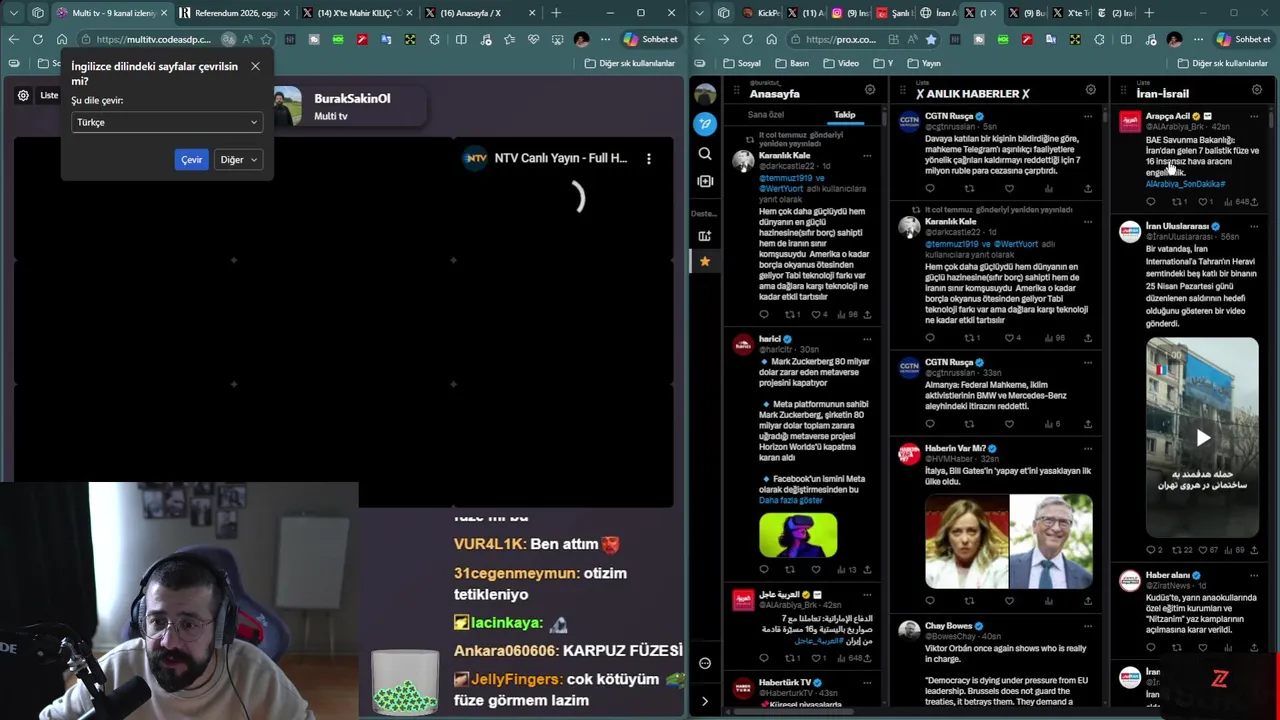Reload the page in left browser

point(37,39)
